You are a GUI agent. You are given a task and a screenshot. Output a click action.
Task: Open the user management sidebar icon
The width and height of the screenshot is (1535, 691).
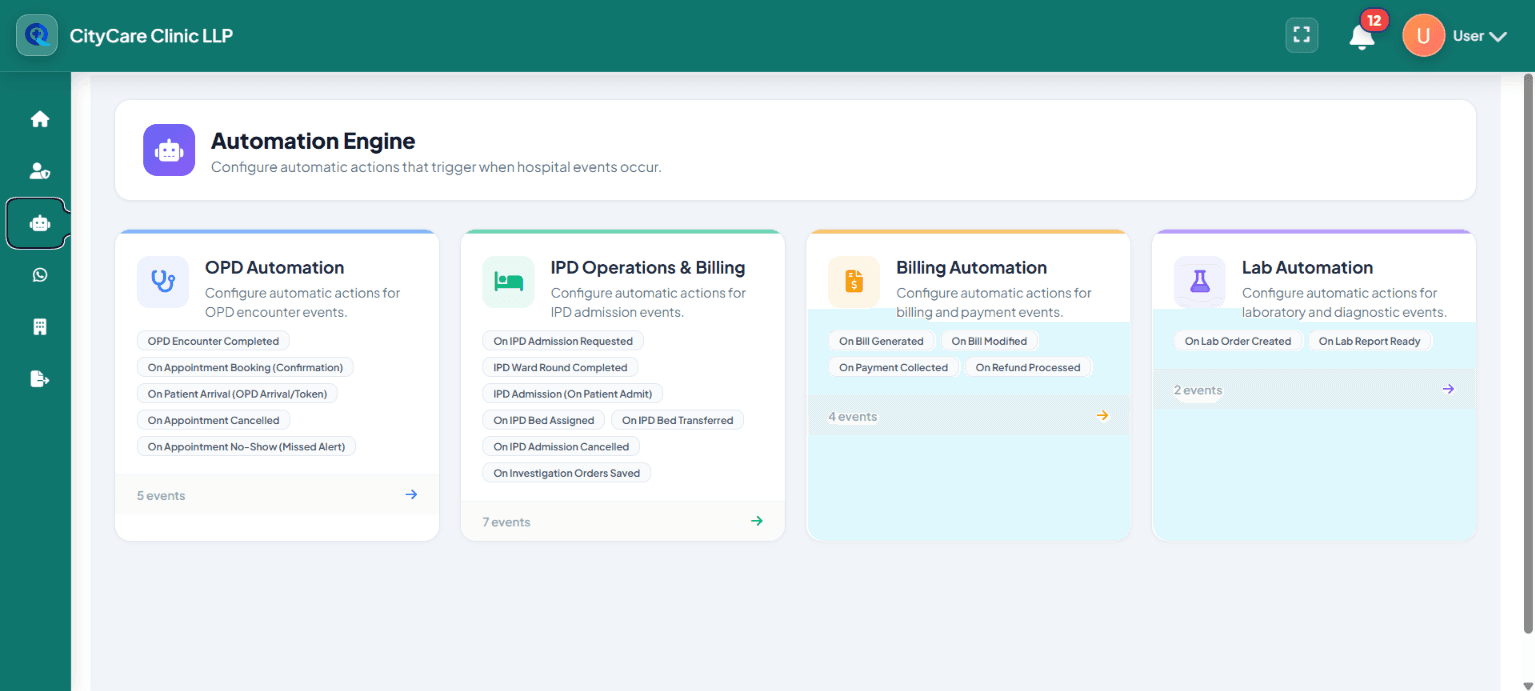coord(40,171)
